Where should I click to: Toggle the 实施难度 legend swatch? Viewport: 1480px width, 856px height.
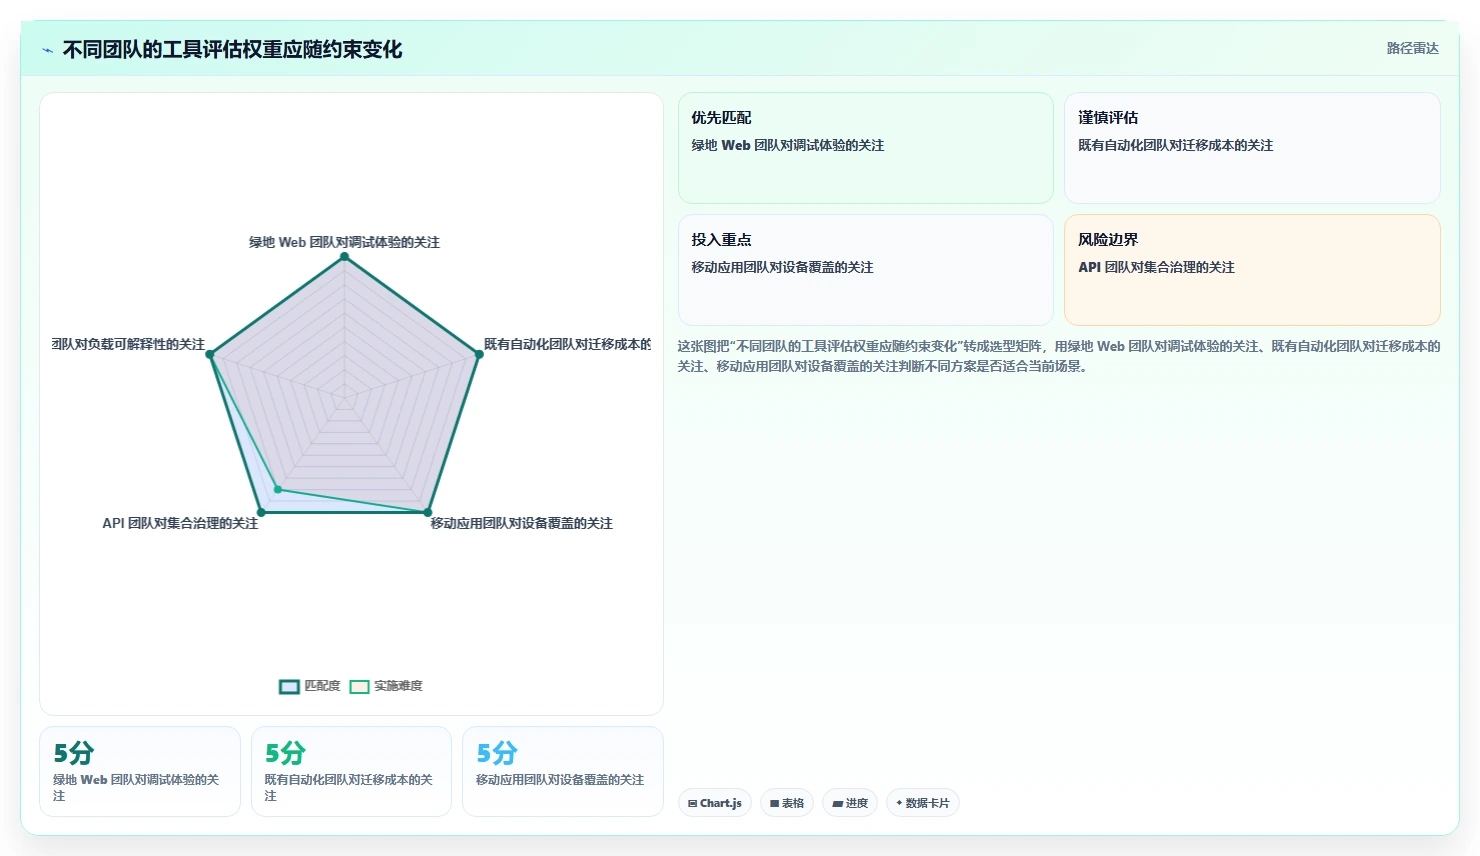(359, 686)
